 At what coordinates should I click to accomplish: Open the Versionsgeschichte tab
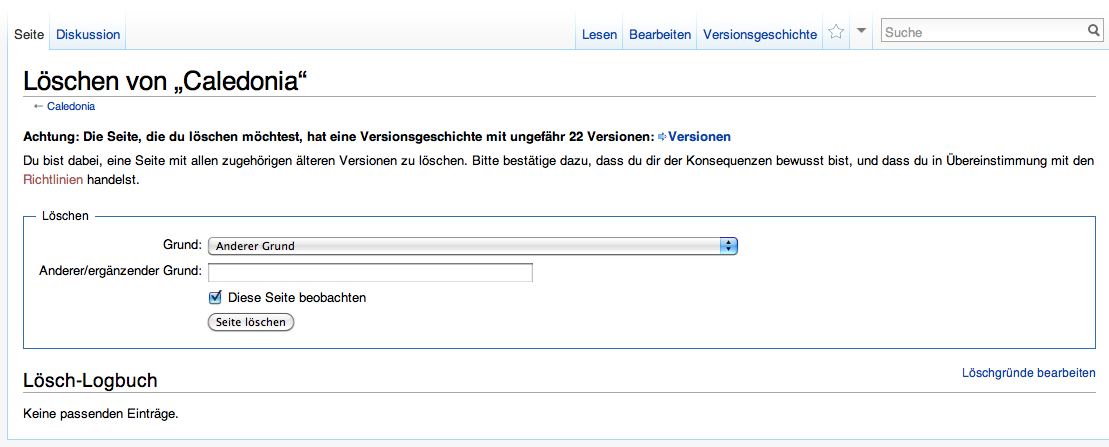760,34
